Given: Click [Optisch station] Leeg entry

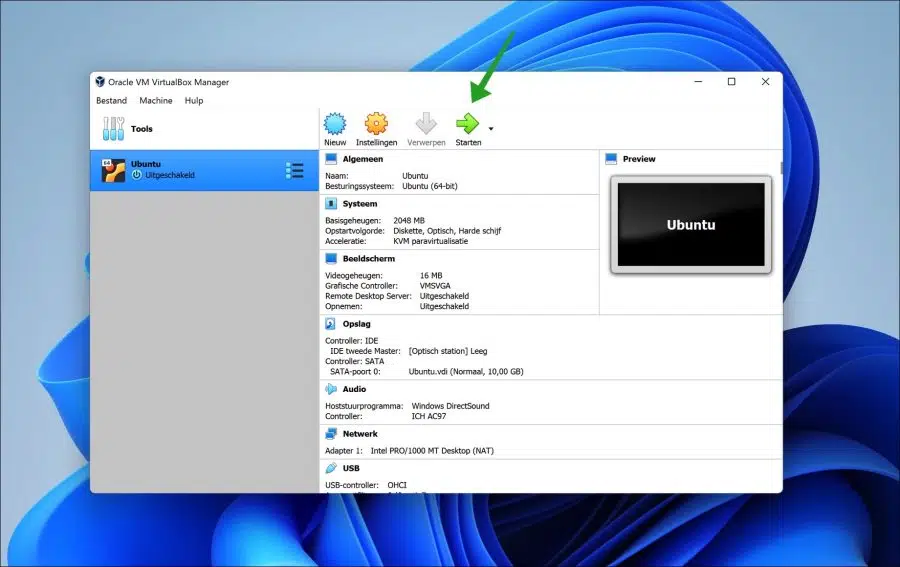Looking at the screenshot, I should pyautogui.click(x=448, y=351).
